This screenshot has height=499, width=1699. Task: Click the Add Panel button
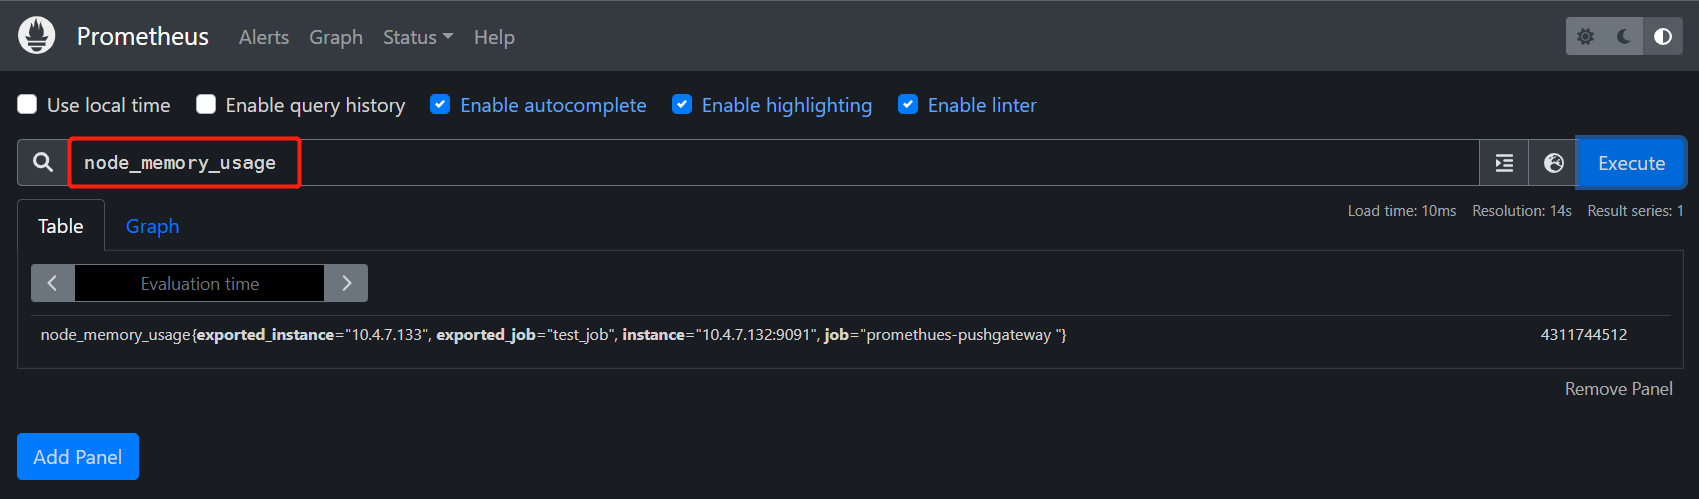(78, 457)
